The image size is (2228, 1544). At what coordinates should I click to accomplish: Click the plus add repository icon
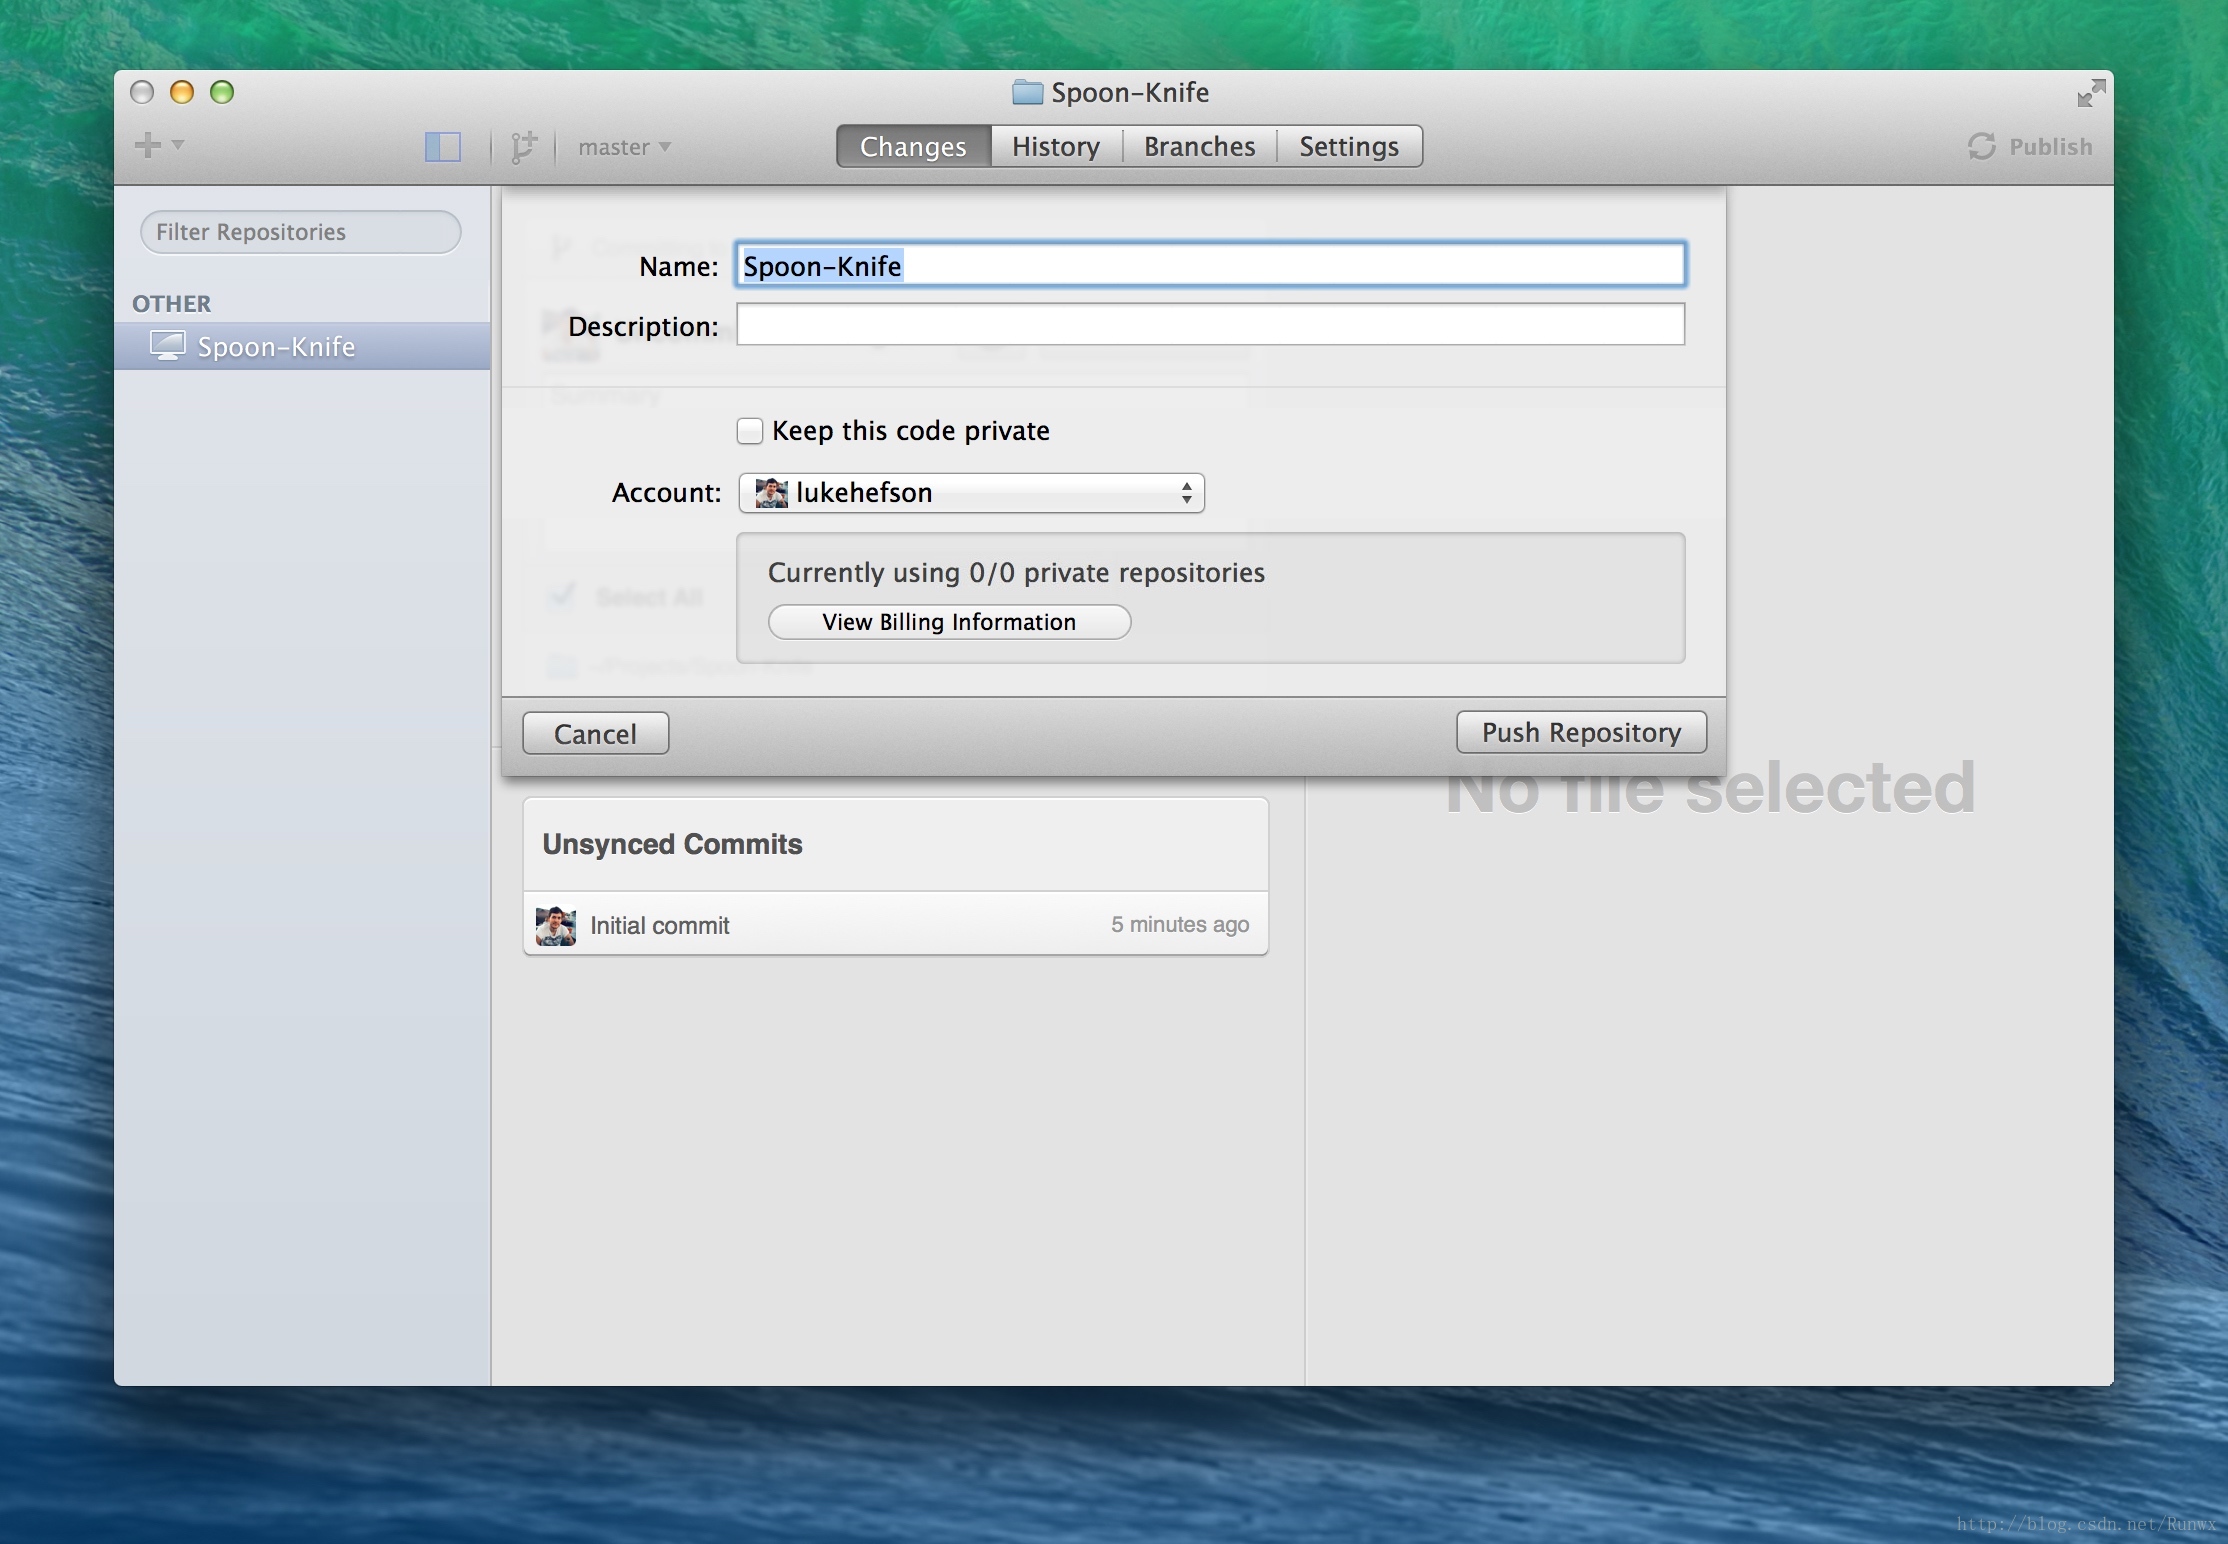147,145
